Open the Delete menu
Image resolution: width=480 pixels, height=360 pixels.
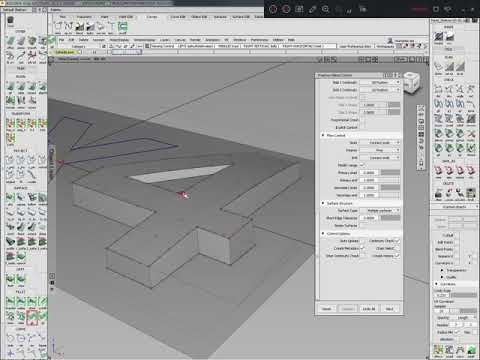[x=83, y=40]
